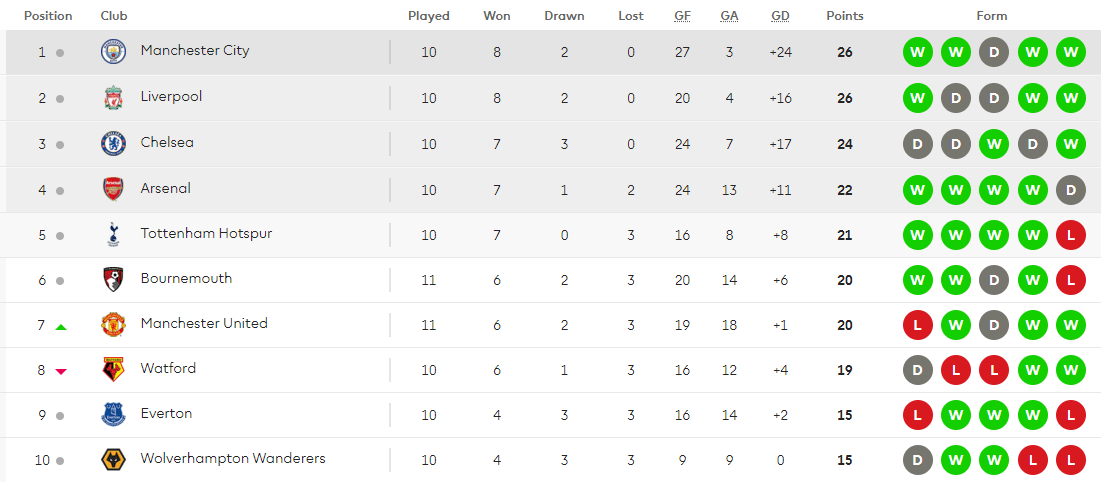Image resolution: width=1101 pixels, height=482 pixels.
Task: Click the Tottenham Hotspur crest icon
Action: click(113, 235)
